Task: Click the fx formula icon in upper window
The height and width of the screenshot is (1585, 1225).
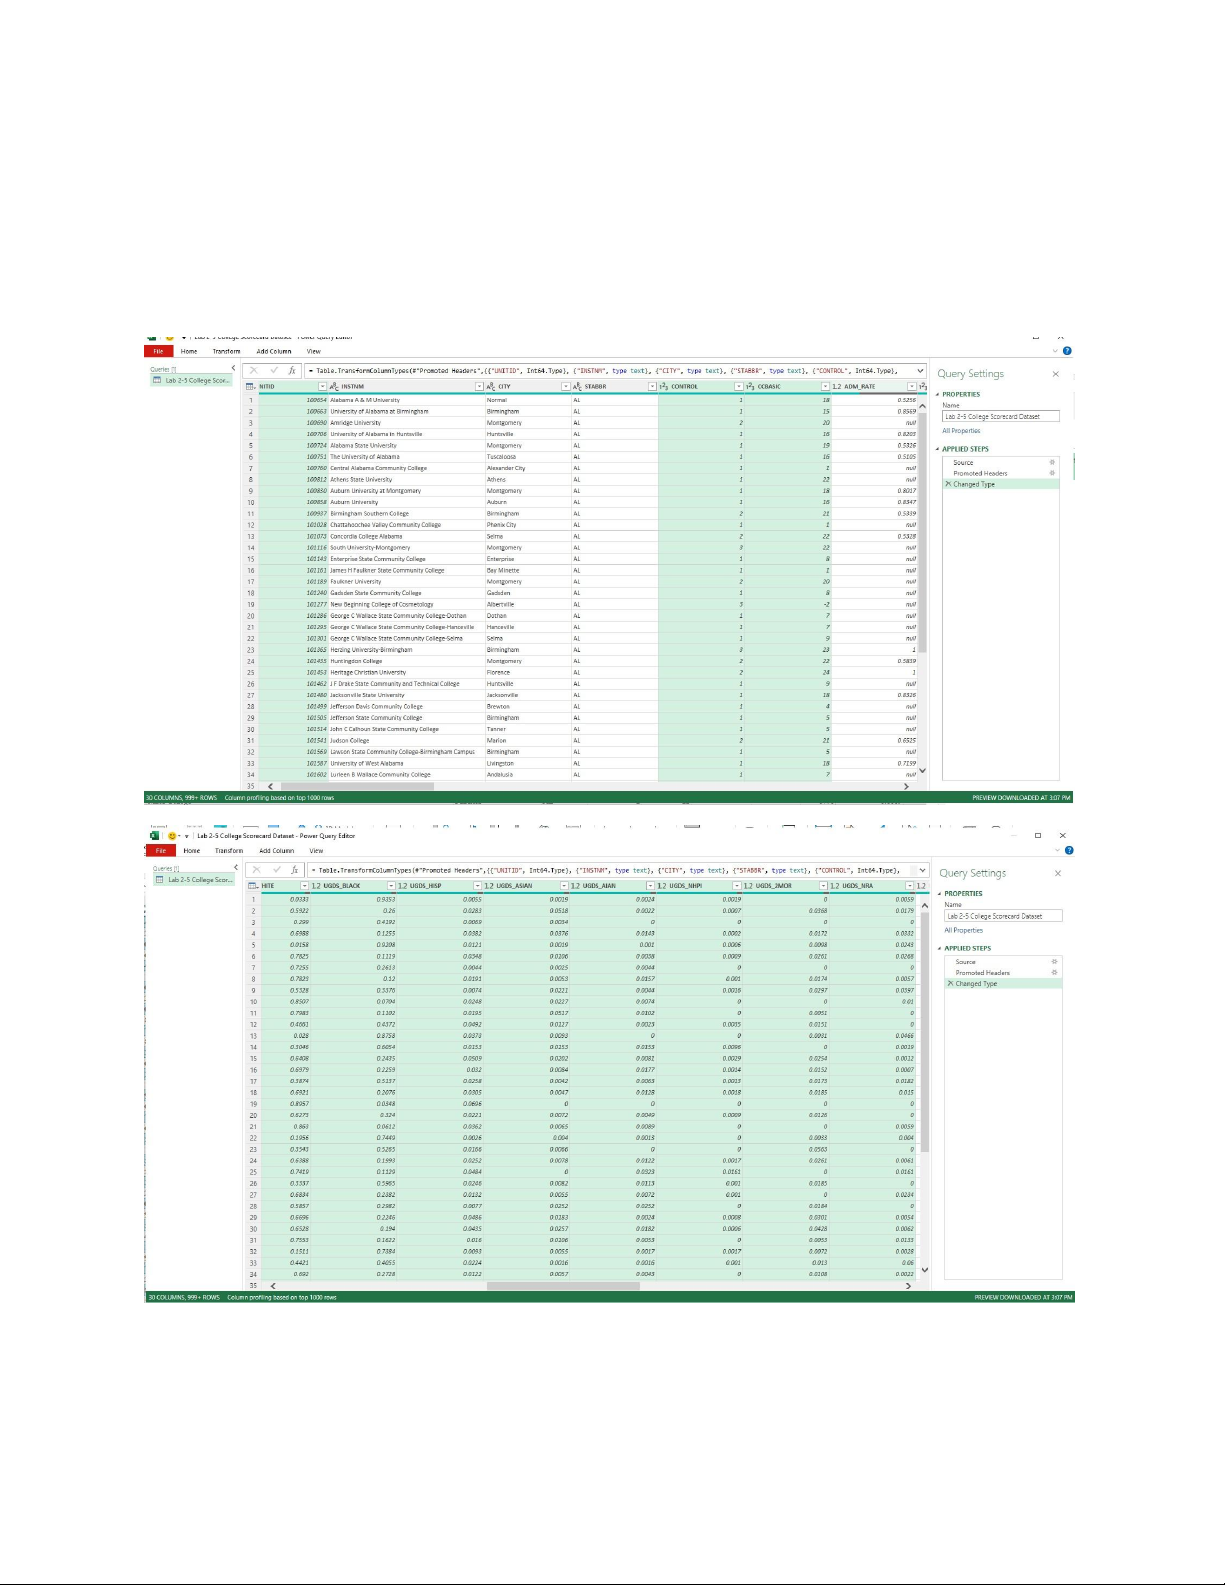Action: 292,371
